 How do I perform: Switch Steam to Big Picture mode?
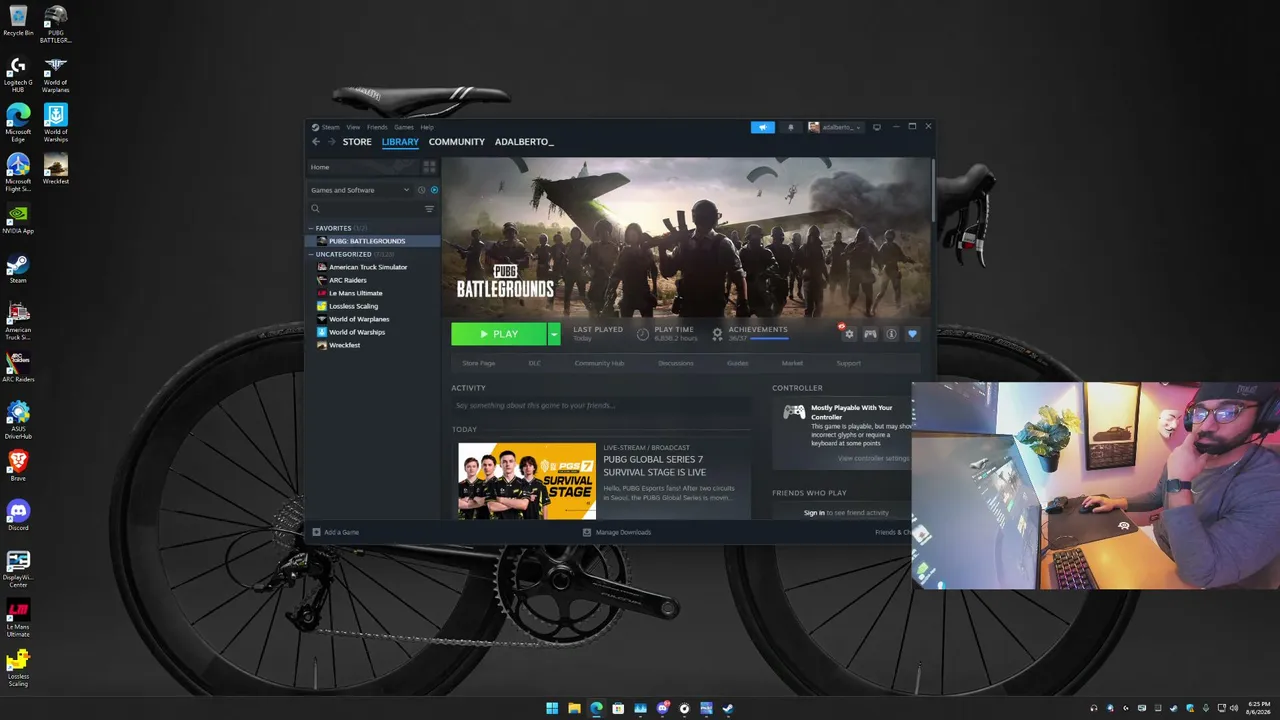point(877,127)
